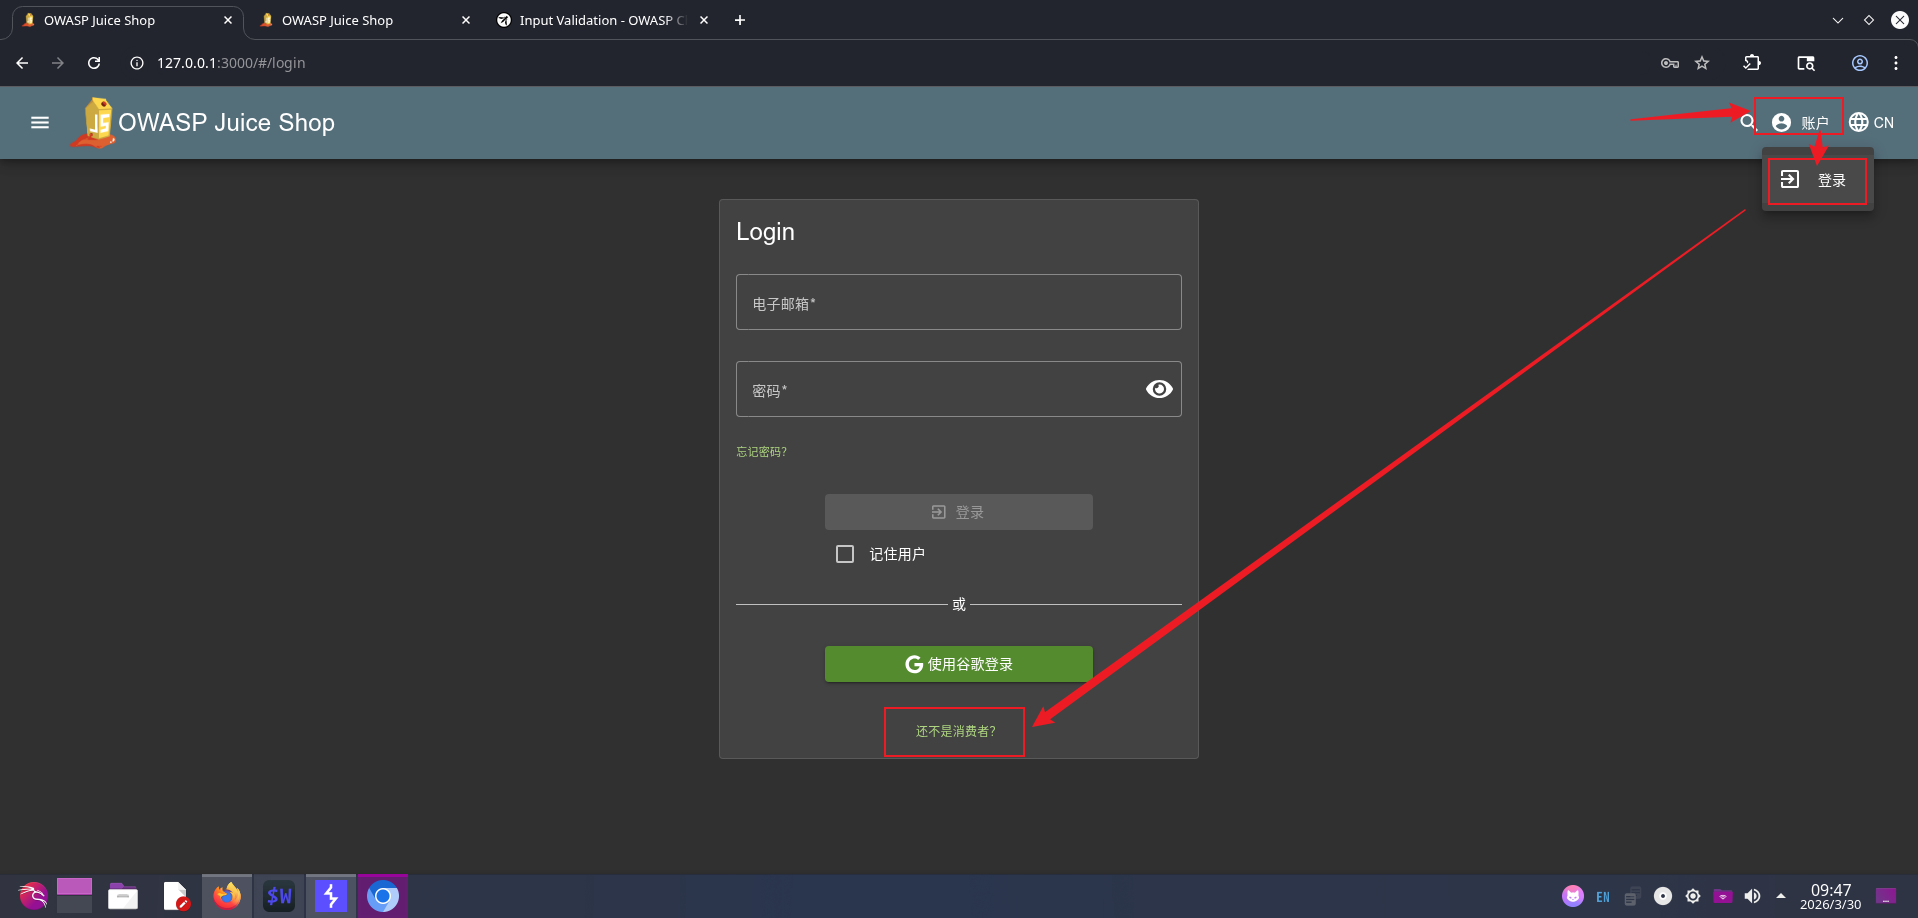Open the hamburger side menu
The image size is (1918, 918).
40,122
